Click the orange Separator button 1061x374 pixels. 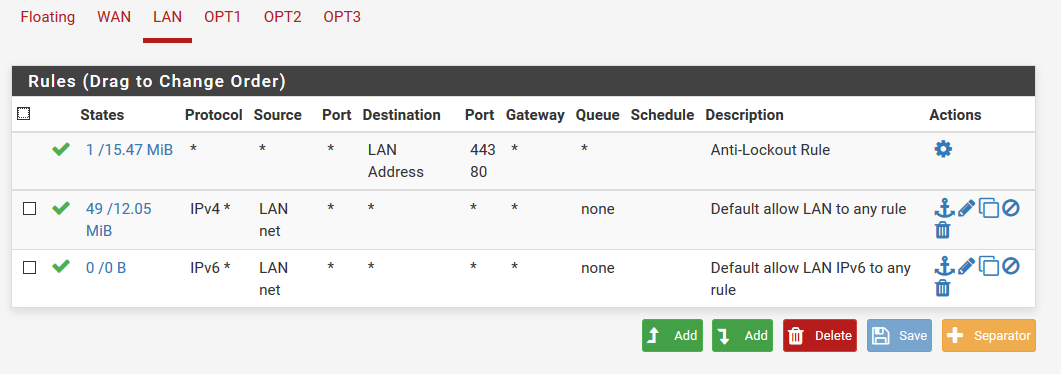coord(989,335)
